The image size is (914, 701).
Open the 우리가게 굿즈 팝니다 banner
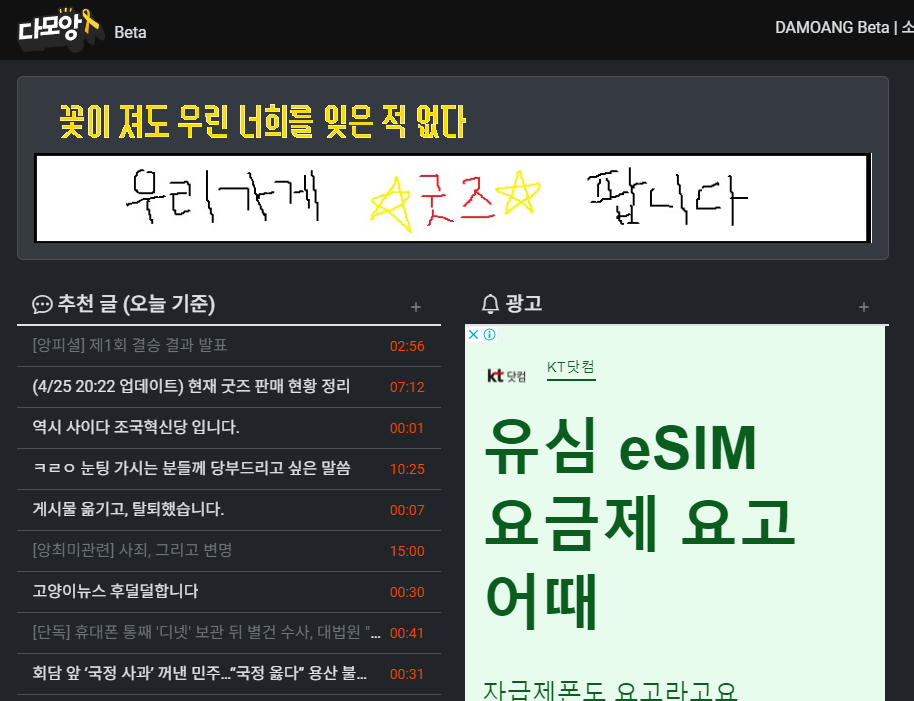pos(453,198)
